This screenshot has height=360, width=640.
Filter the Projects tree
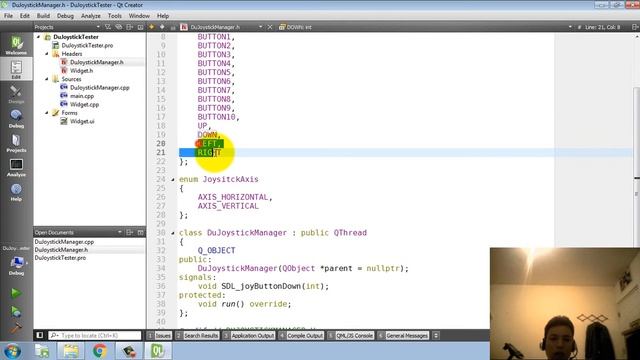coord(108,27)
